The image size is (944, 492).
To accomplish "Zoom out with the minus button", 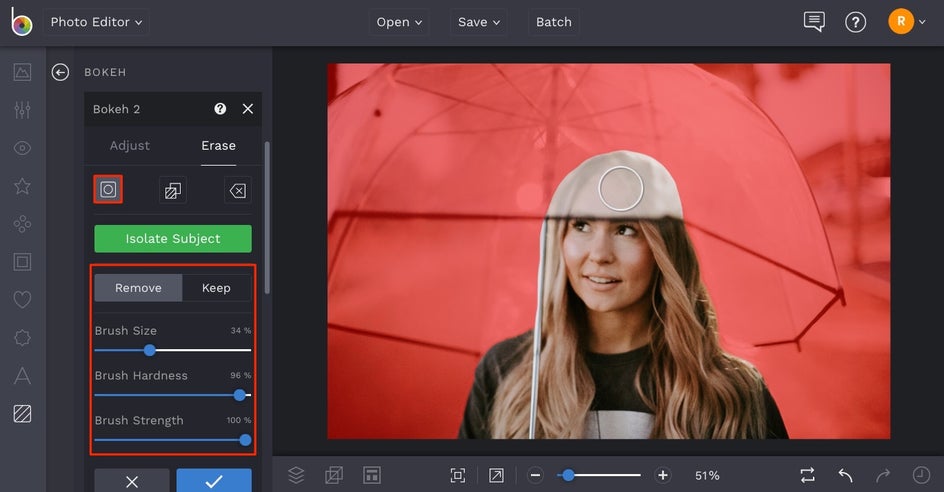I will (x=535, y=476).
